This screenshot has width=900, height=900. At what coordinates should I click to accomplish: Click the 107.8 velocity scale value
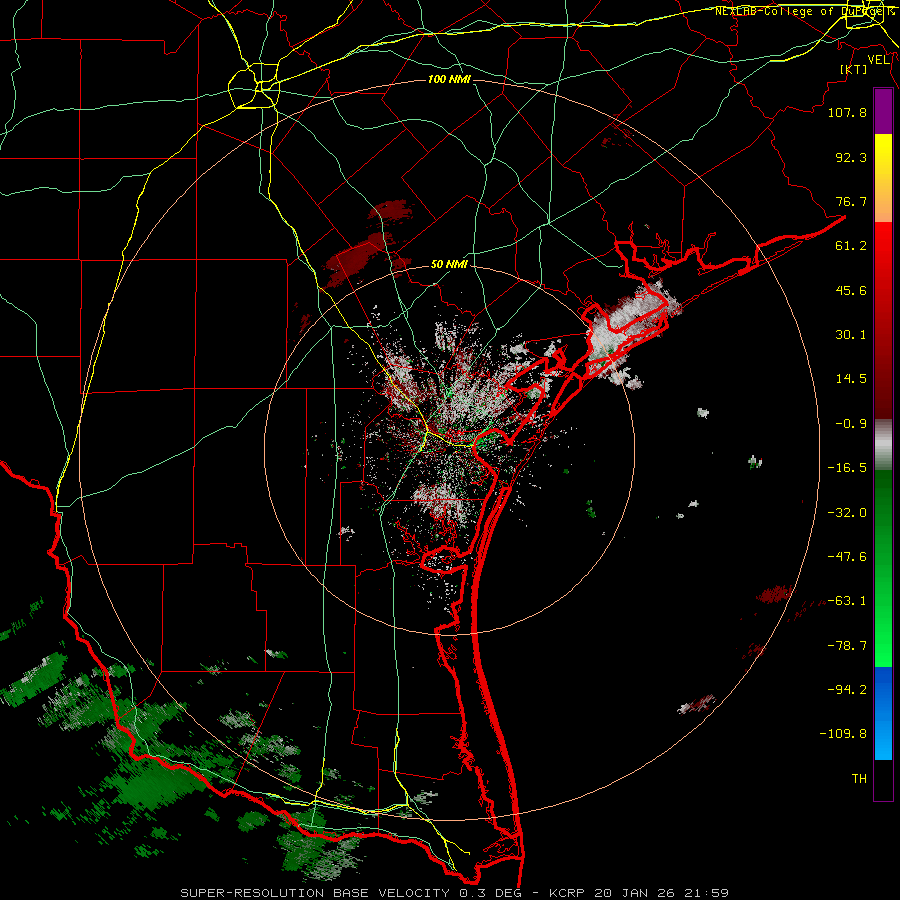tap(847, 112)
